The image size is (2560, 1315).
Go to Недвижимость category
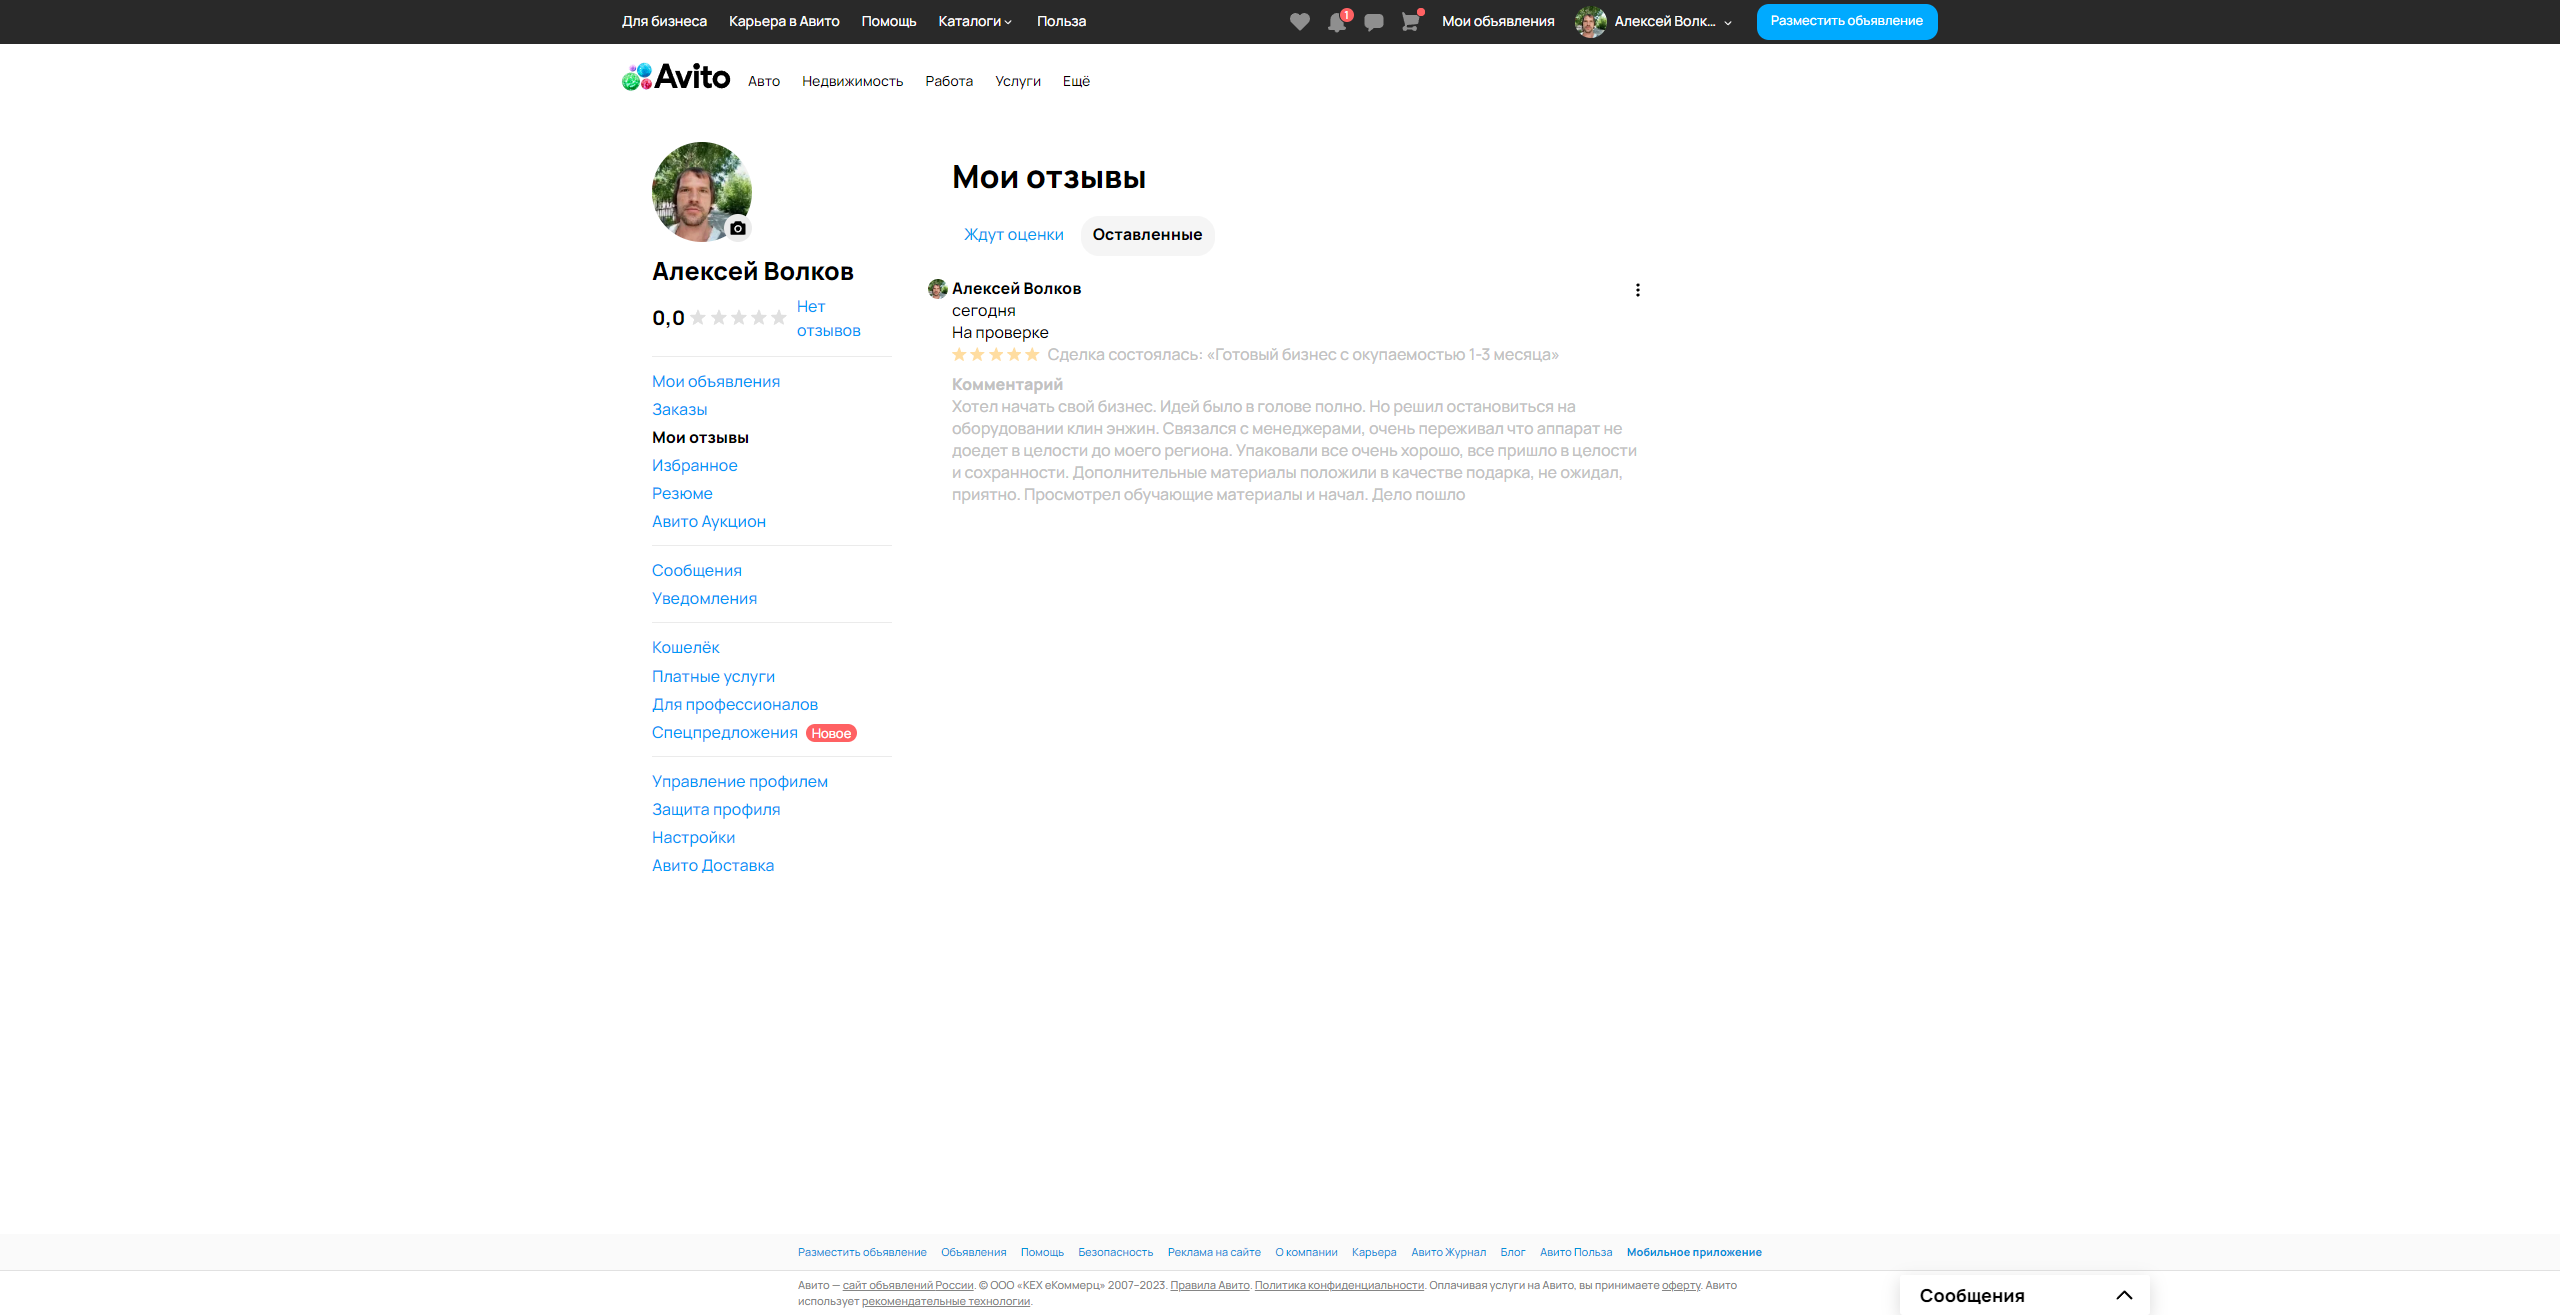[x=852, y=81]
